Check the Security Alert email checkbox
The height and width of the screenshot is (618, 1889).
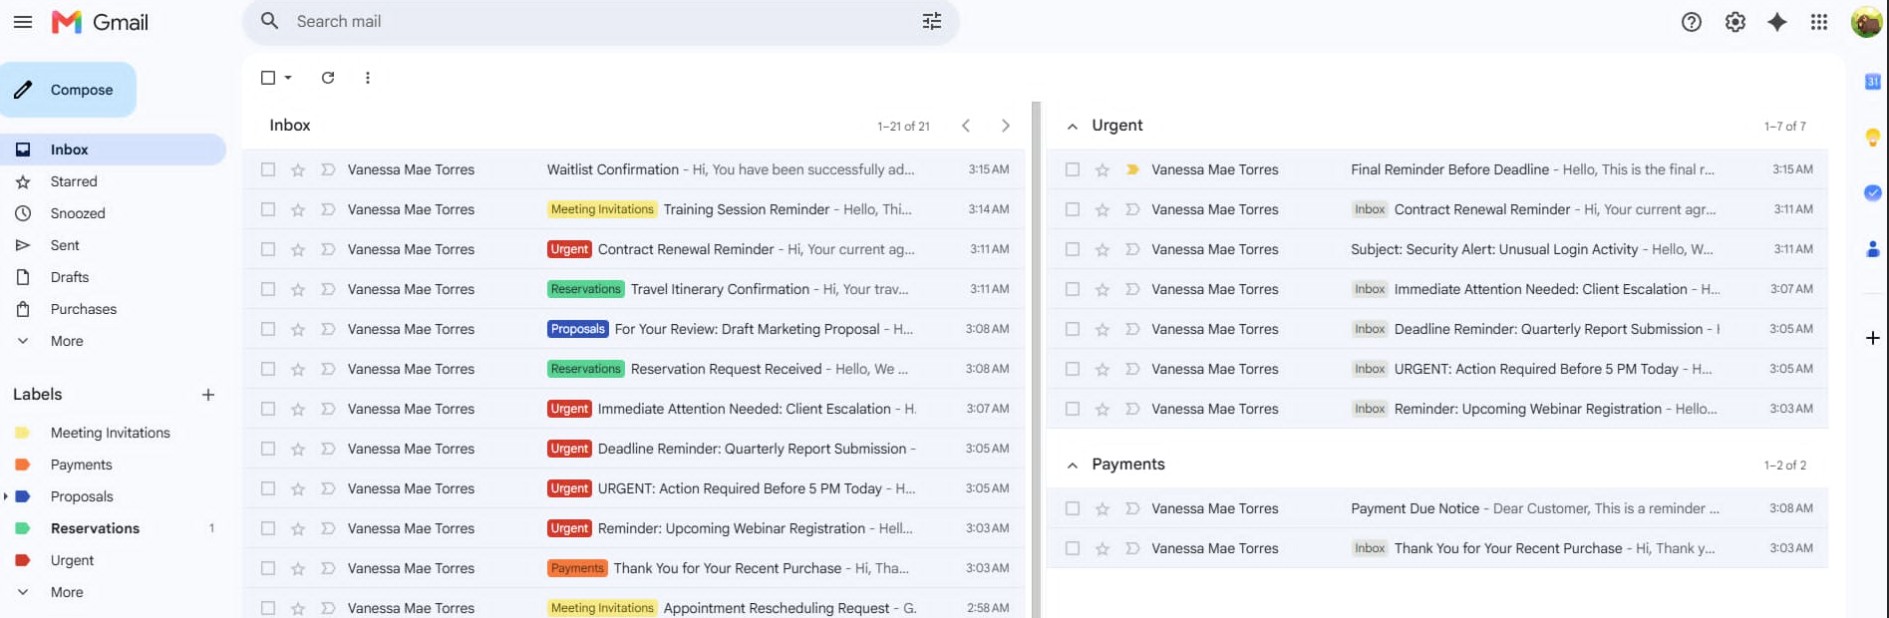[1072, 250]
